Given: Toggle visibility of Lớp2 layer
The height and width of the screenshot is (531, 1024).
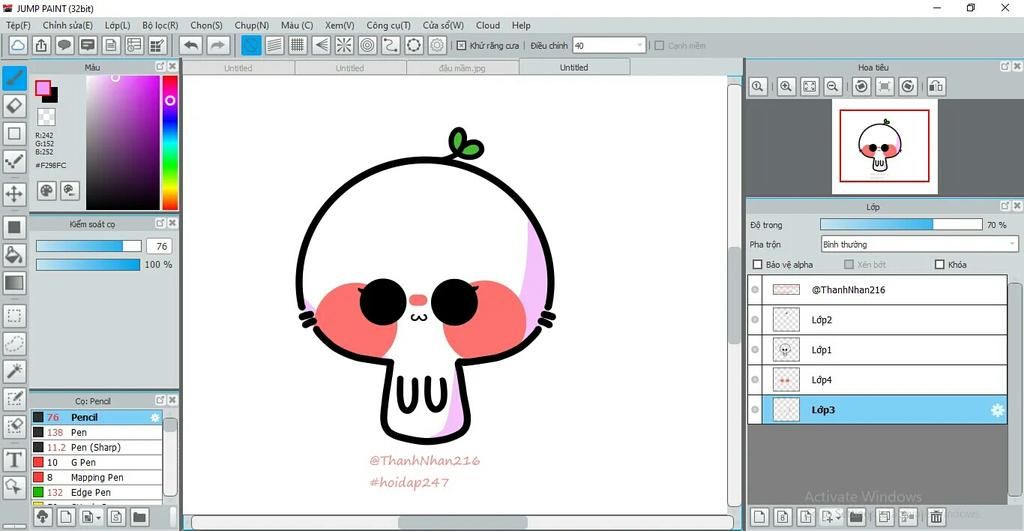Looking at the screenshot, I should (755, 319).
